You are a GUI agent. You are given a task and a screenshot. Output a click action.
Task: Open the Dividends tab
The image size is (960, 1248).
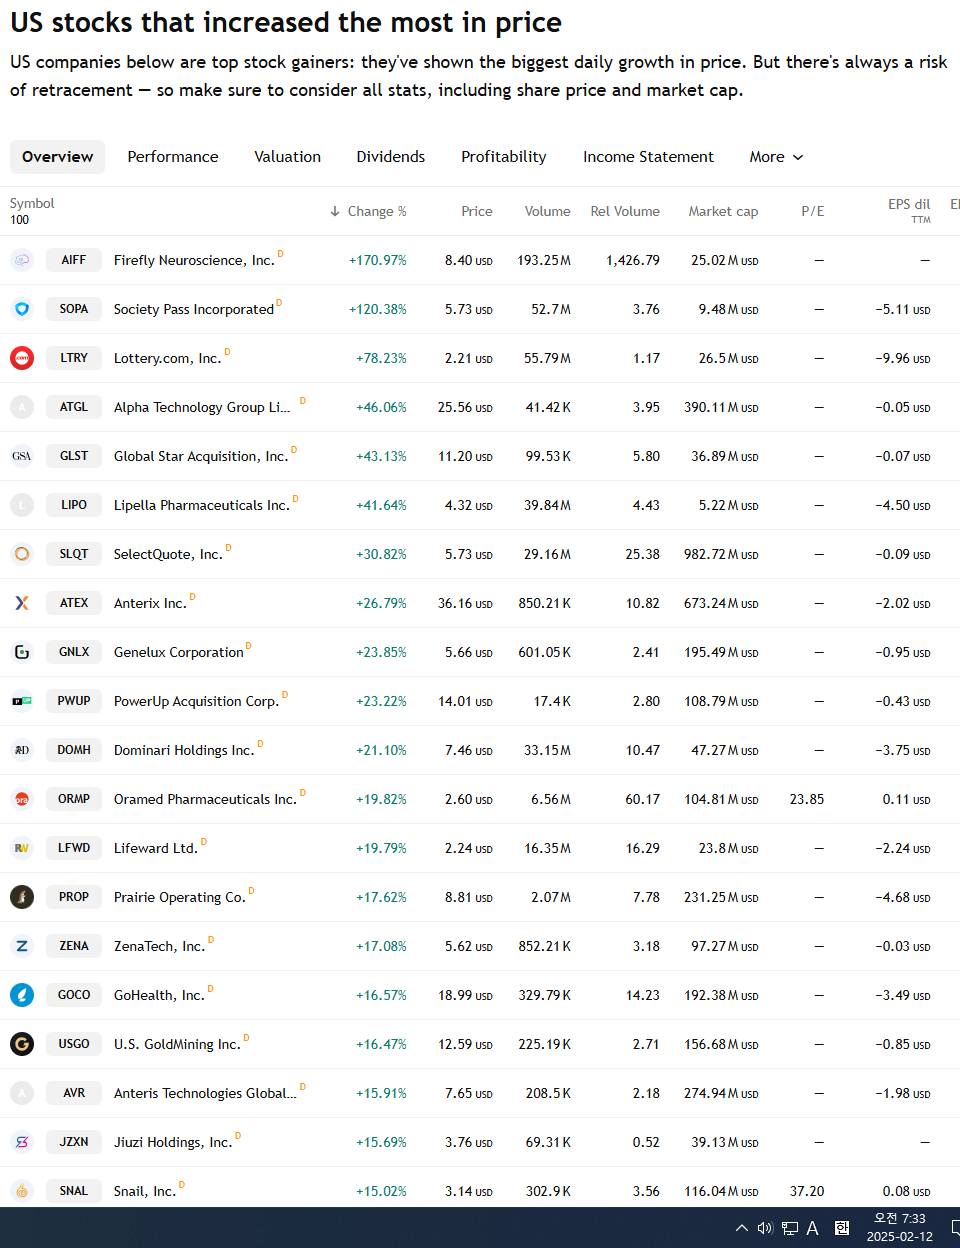(391, 157)
